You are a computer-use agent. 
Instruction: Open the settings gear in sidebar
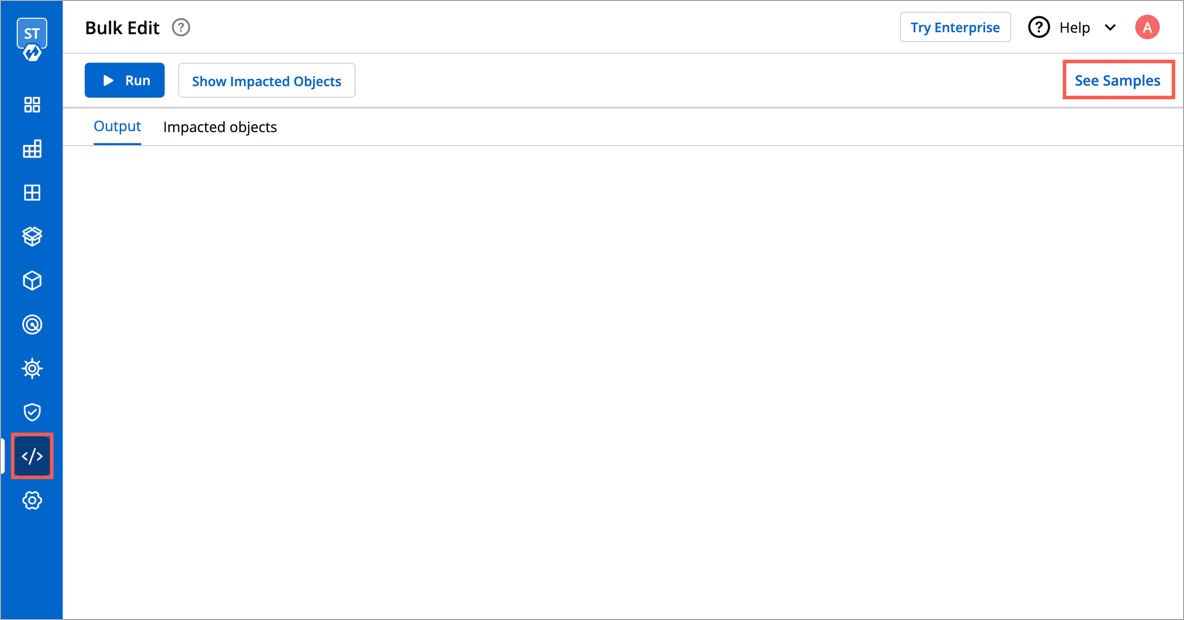pyautogui.click(x=32, y=500)
